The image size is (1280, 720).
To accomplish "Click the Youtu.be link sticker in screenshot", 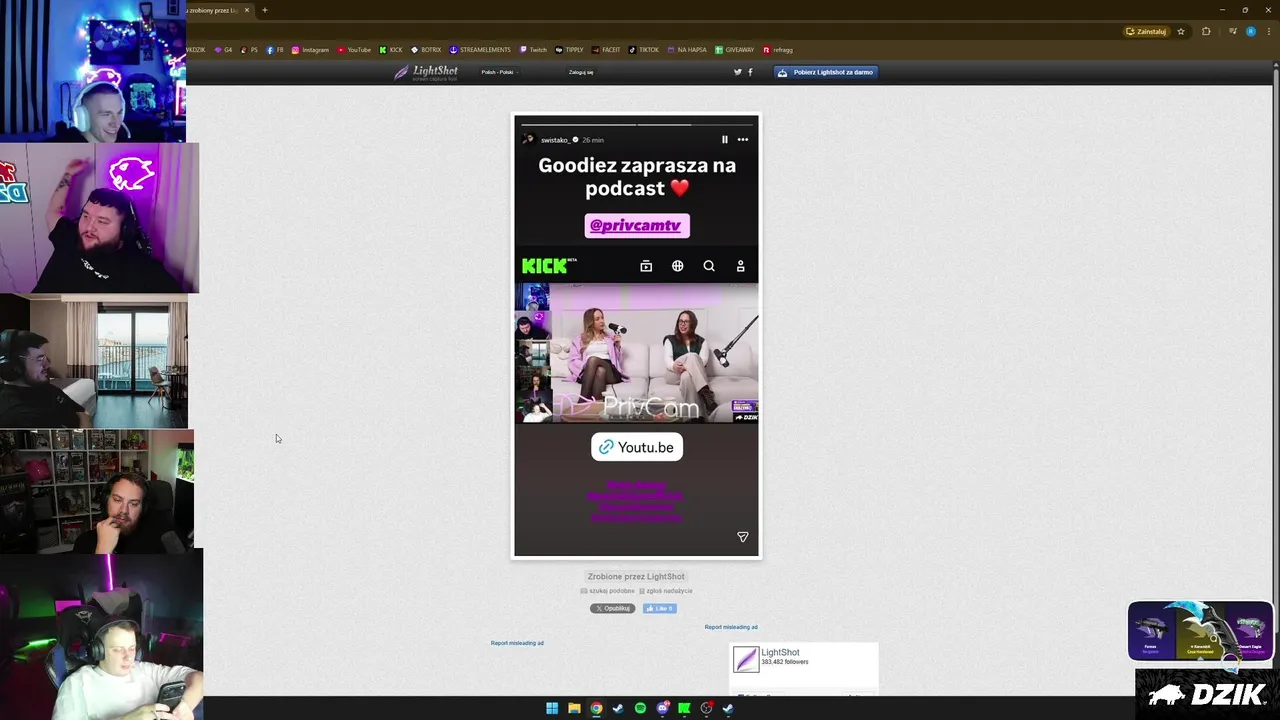I will [637, 447].
